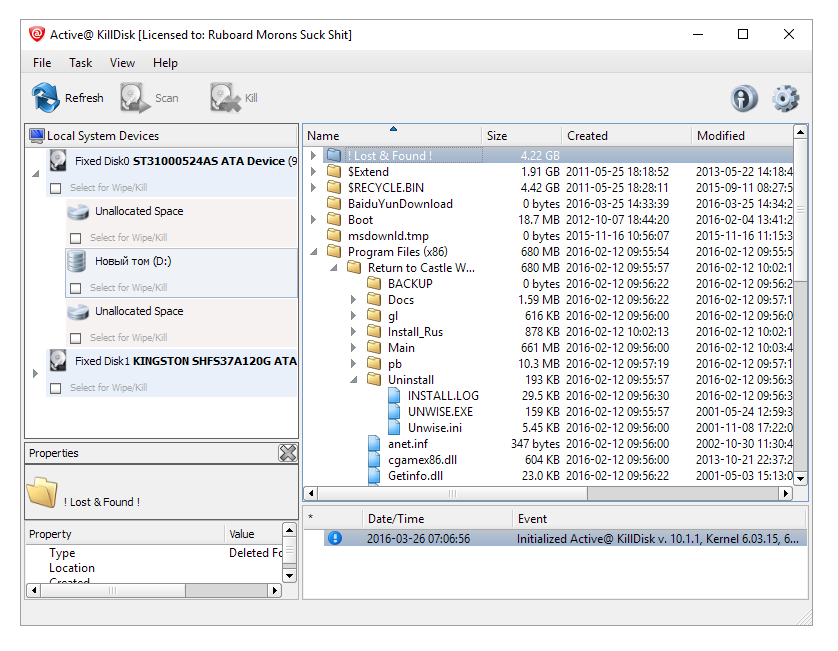Close the Properties panel
The height and width of the screenshot is (651, 838).
[x=288, y=453]
